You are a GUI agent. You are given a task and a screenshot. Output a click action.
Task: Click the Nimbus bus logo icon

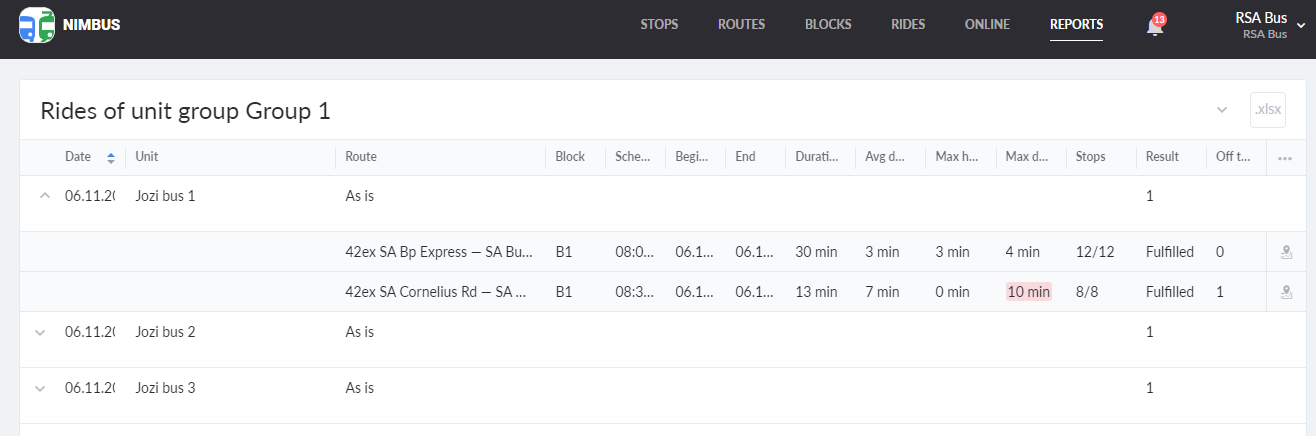[37, 24]
